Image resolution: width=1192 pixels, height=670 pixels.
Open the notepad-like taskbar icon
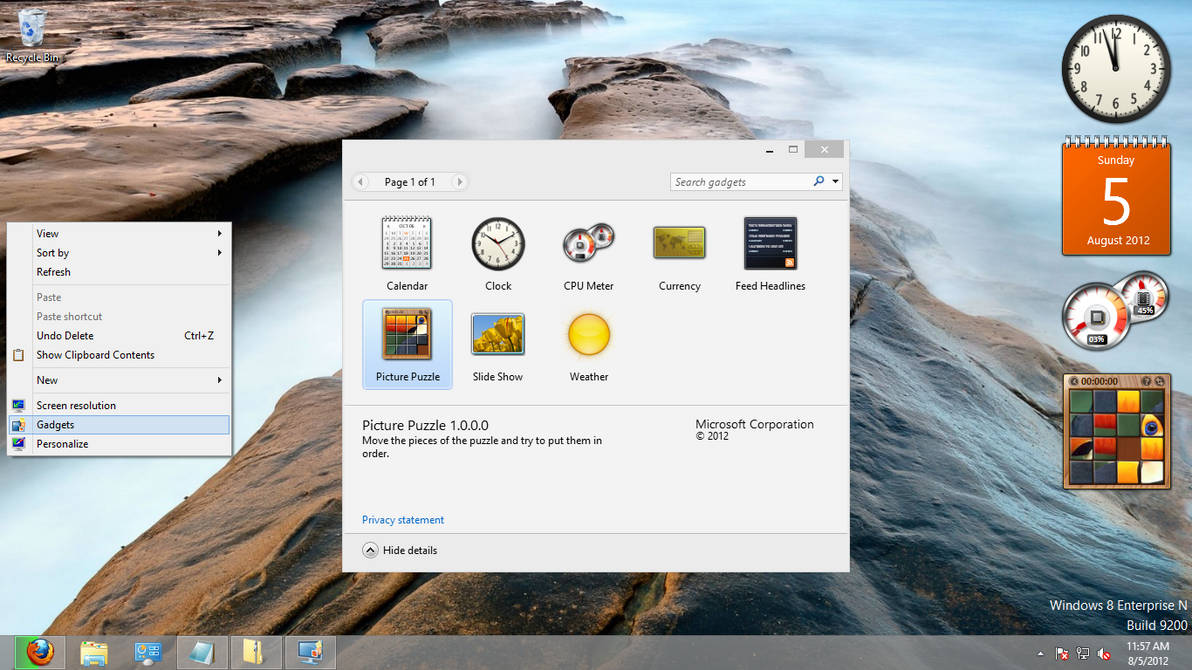201,653
